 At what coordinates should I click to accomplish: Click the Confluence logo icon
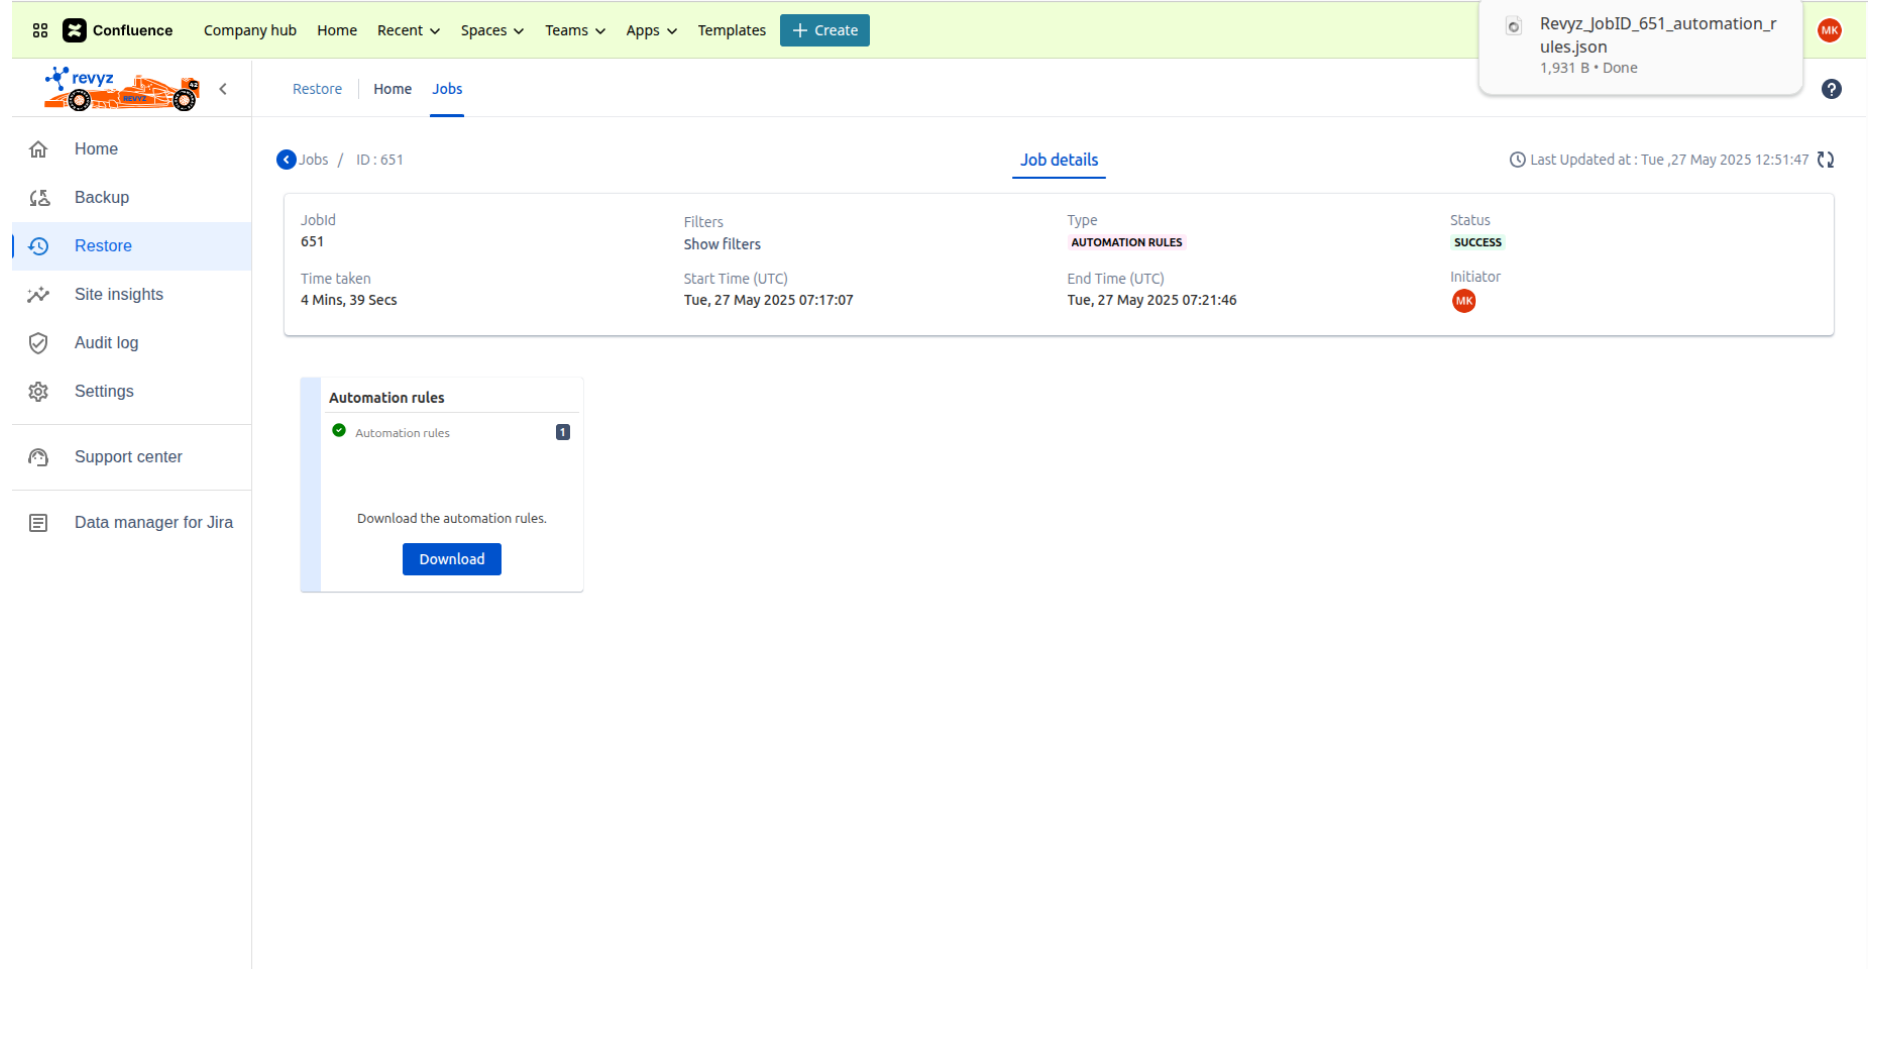pyautogui.click(x=74, y=30)
